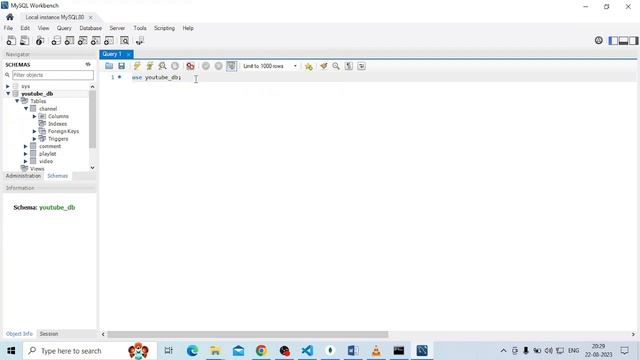Expand the Triggers node
Screen dimensions: 640x360
(x=35, y=139)
